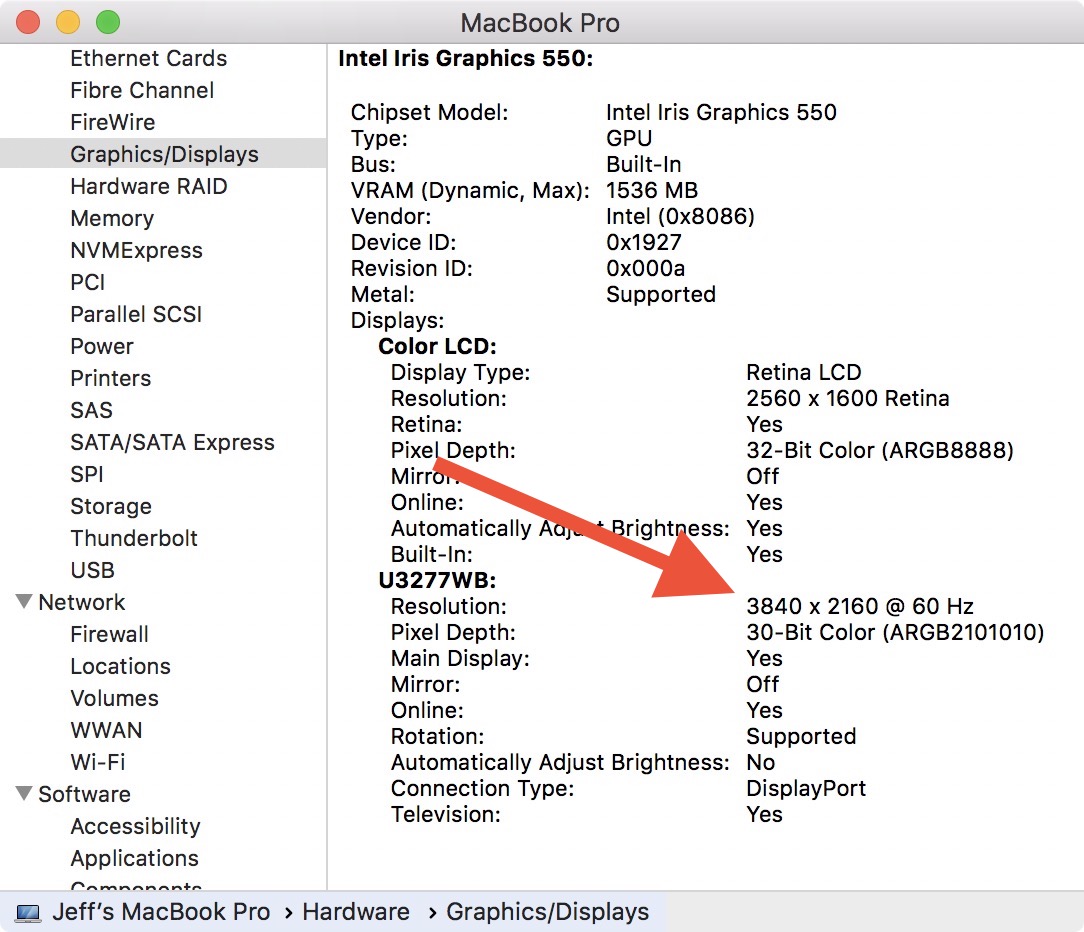Click the laptop icon in path bar

coord(28,913)
